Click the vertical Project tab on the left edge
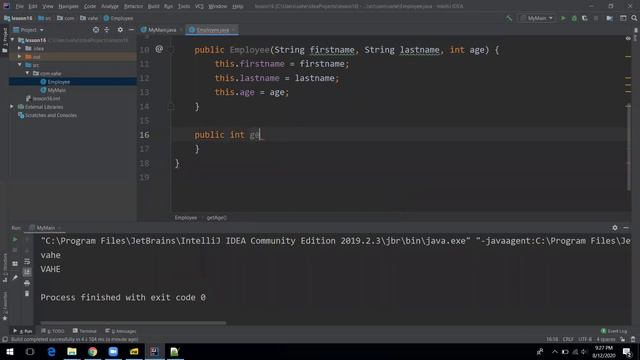The width and height of the screenshot is (640, 360). [x=5, y=40]
